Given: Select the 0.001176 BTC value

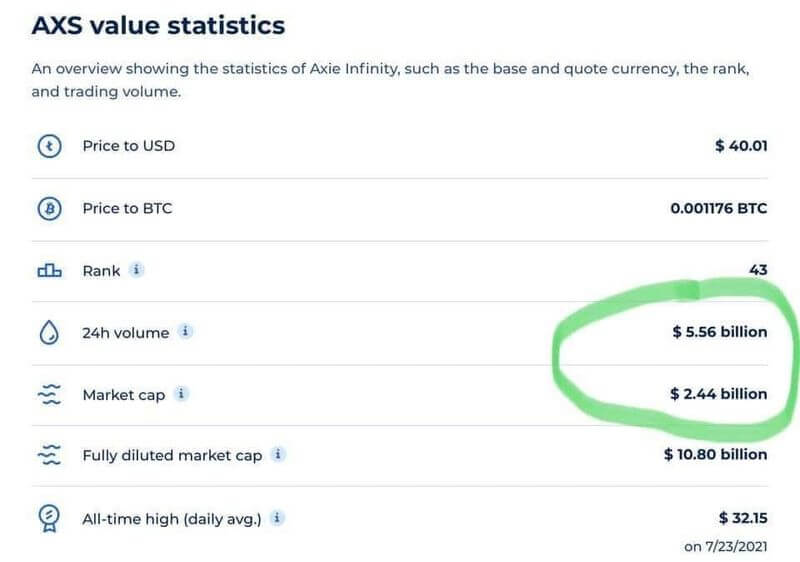Looking at the screenshot, I should (719, 208).
